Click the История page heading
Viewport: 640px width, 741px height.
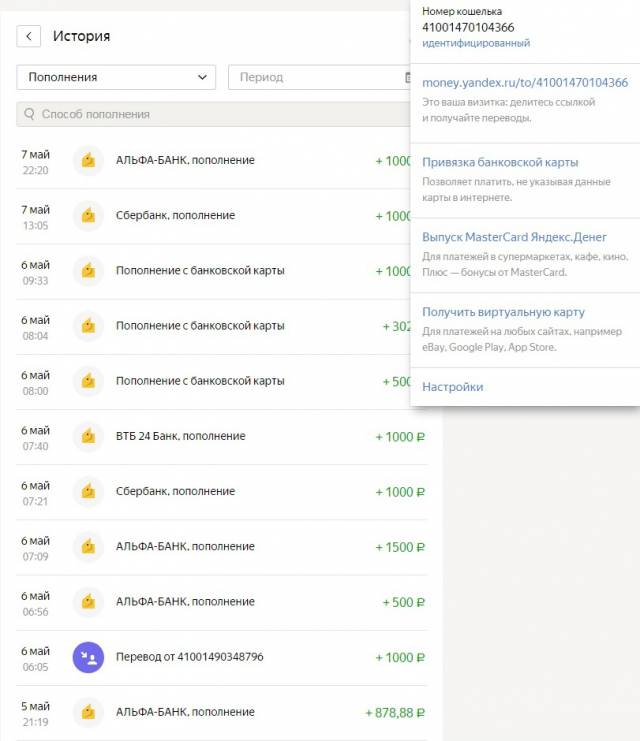tap(81, 36)
